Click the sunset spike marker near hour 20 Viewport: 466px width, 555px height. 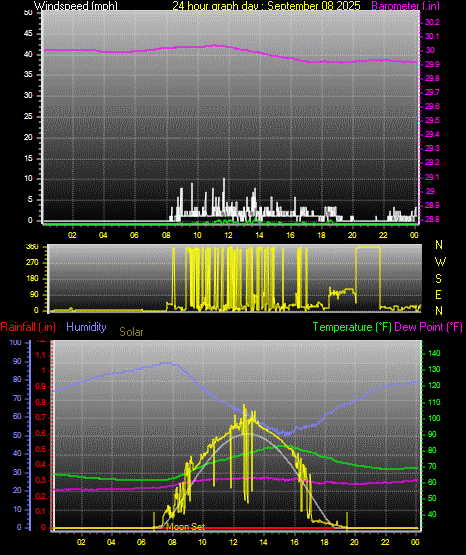coord(347,521)
